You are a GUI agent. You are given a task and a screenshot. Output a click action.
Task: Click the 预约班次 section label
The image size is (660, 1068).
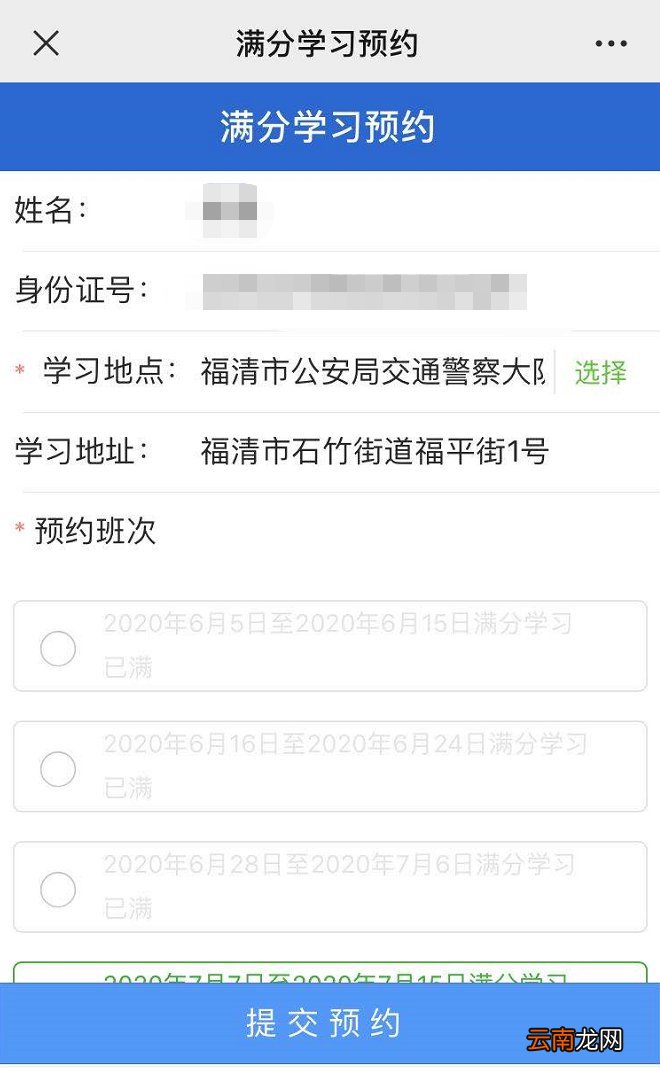coord(95,532)
